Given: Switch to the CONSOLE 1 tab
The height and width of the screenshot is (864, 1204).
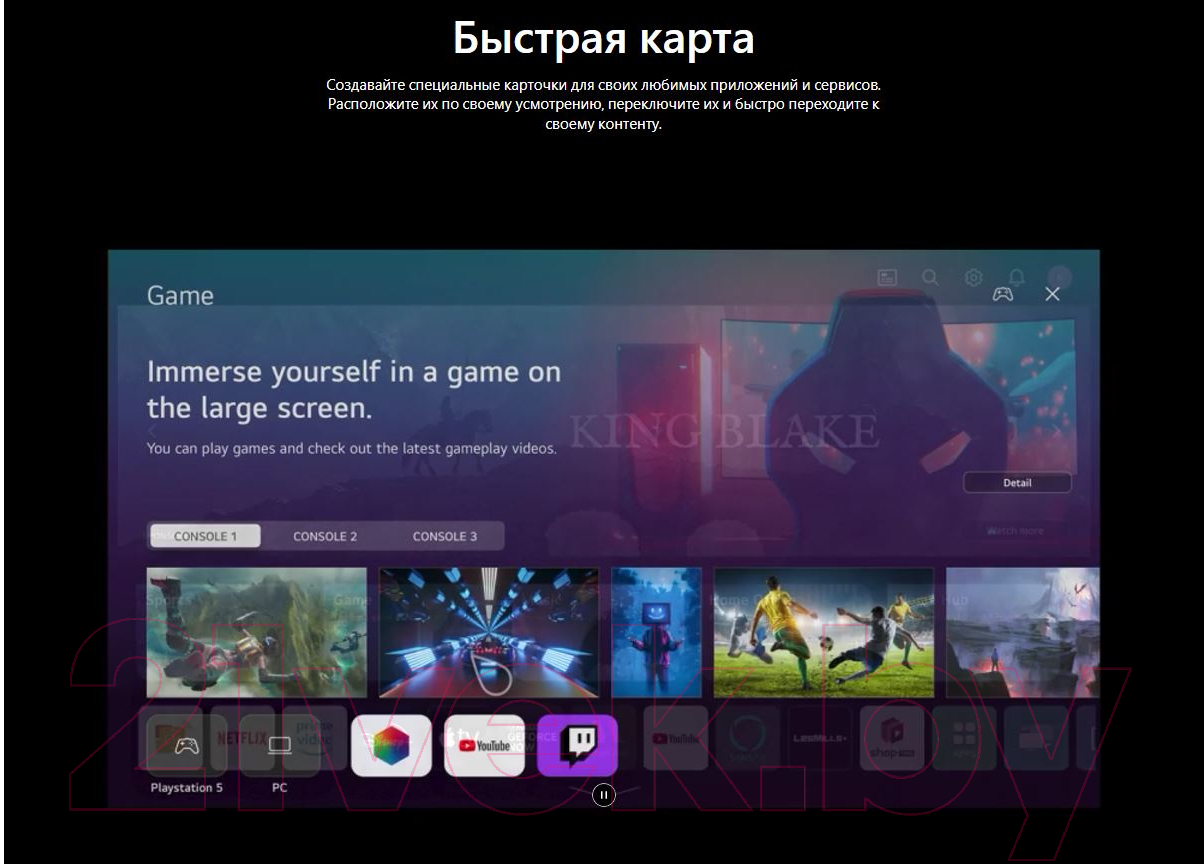Looking at the screenshot, I should click(205, 536).
